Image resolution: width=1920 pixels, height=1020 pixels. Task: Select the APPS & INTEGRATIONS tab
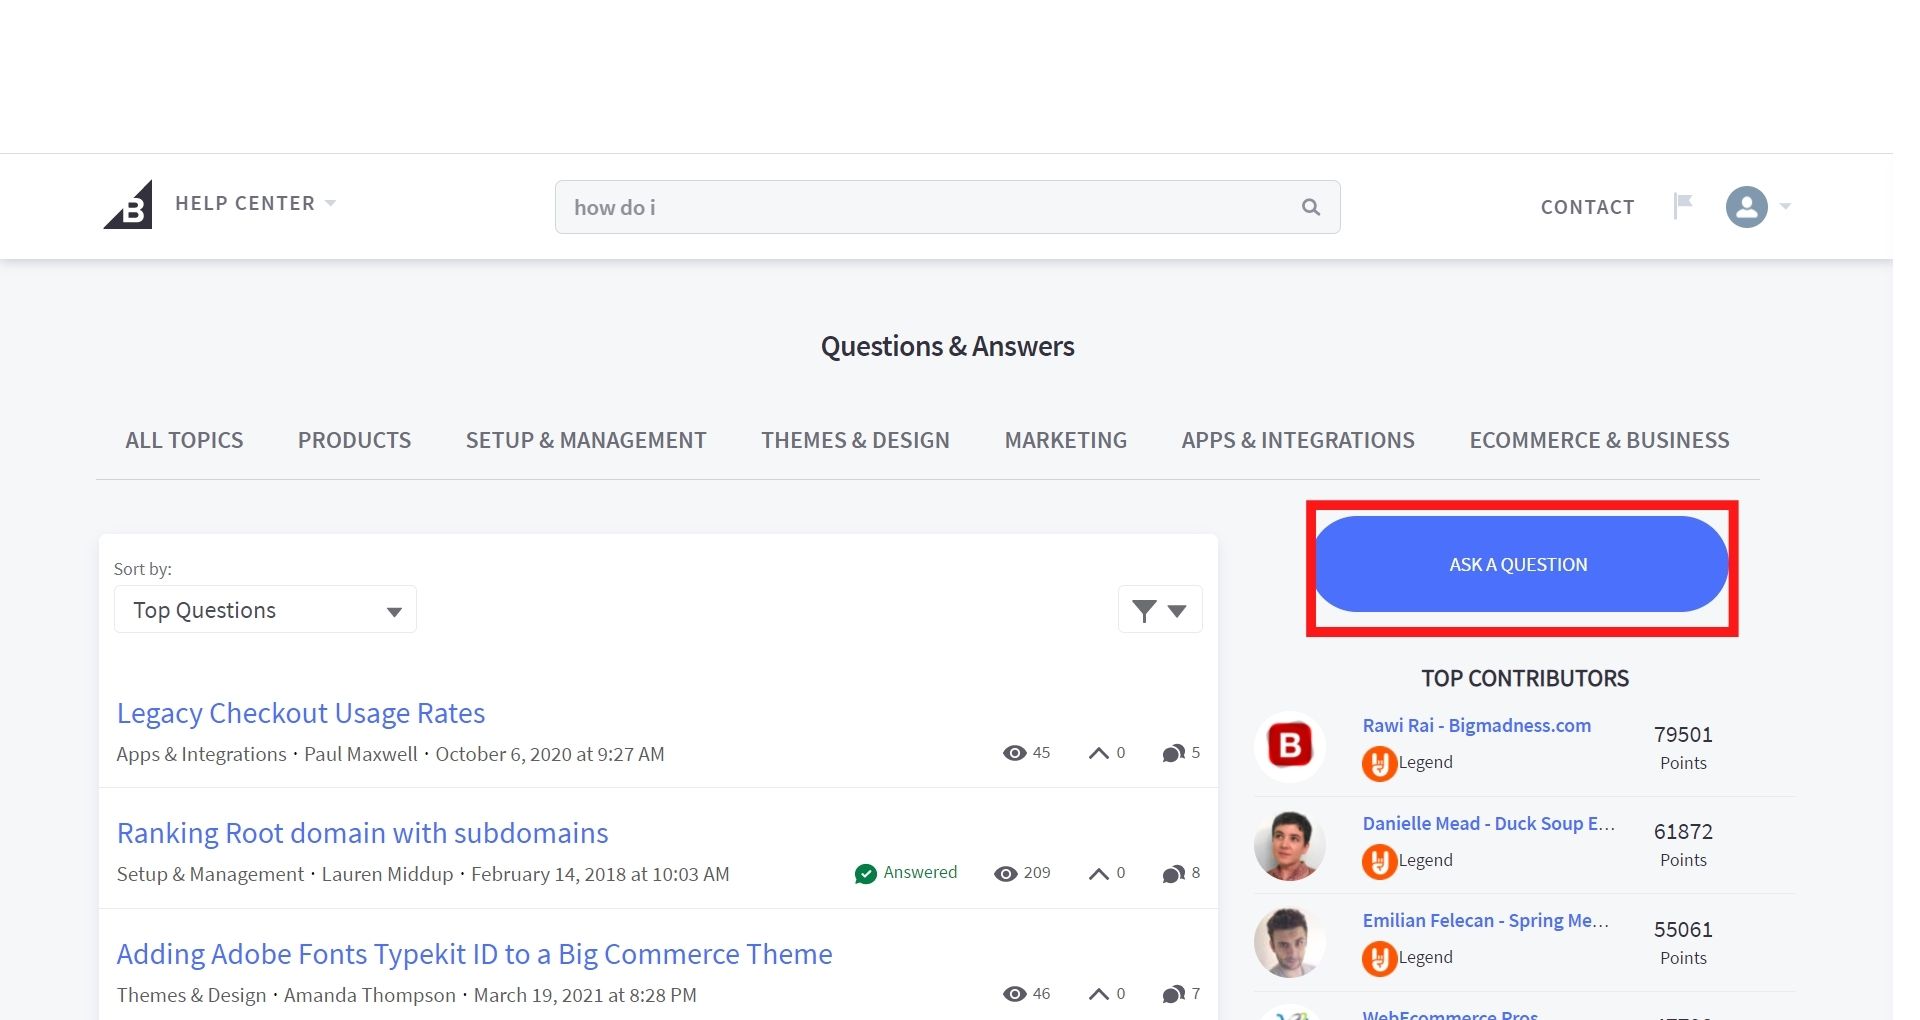coord(1297,440)
